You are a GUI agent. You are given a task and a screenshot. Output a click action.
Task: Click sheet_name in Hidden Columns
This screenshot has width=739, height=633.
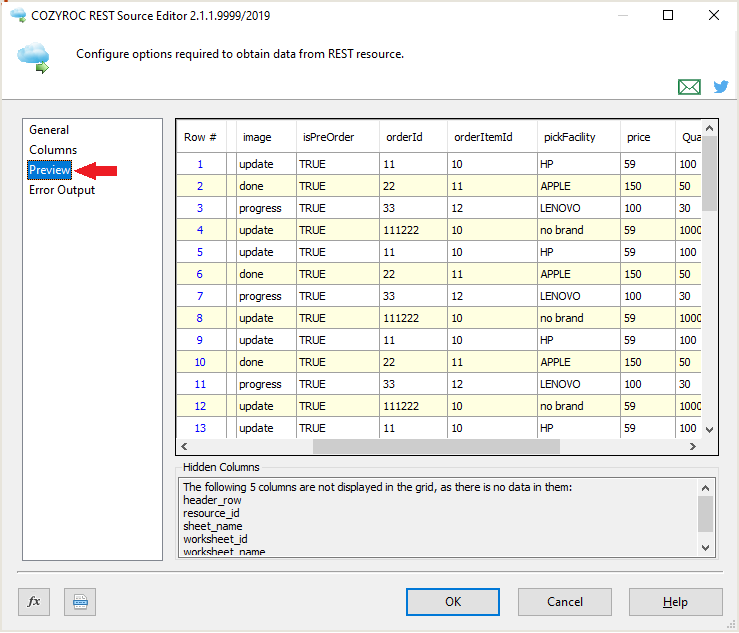(x=213, y=526)
